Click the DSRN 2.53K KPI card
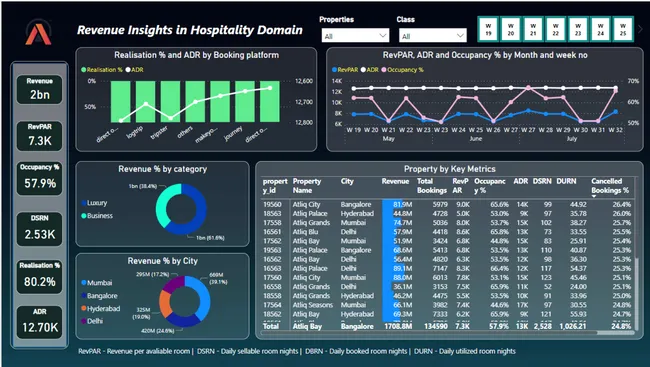This screenshot has width=650, height=367. [39, 229]
